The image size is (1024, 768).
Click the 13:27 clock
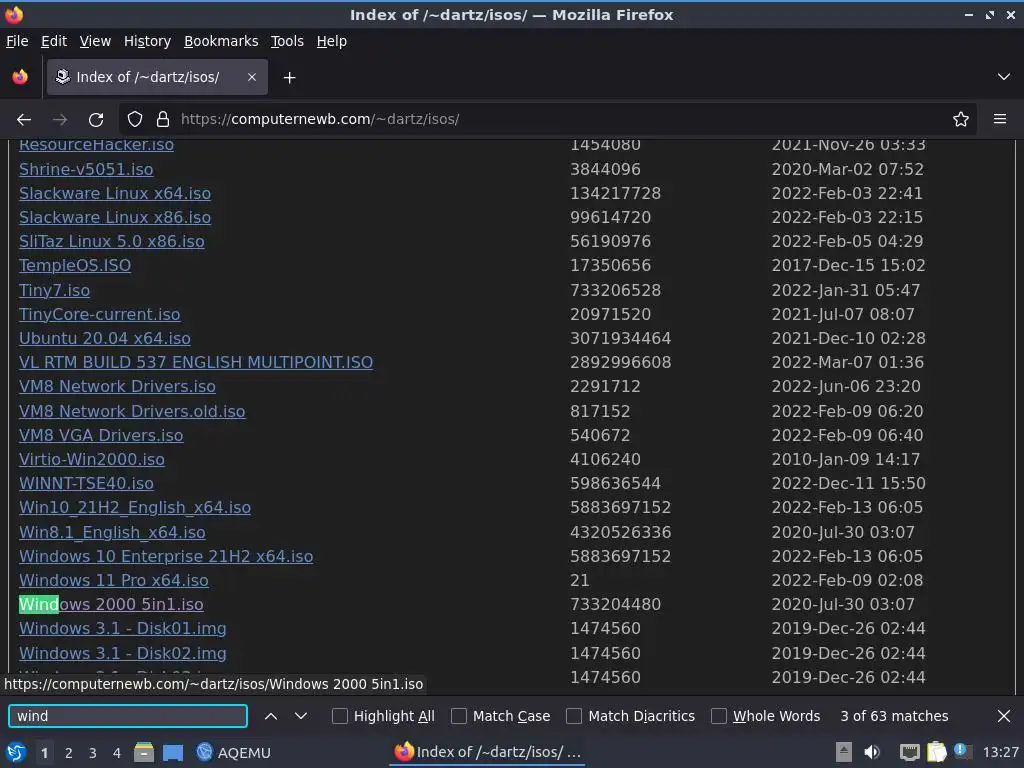[x=1000, y=752]
